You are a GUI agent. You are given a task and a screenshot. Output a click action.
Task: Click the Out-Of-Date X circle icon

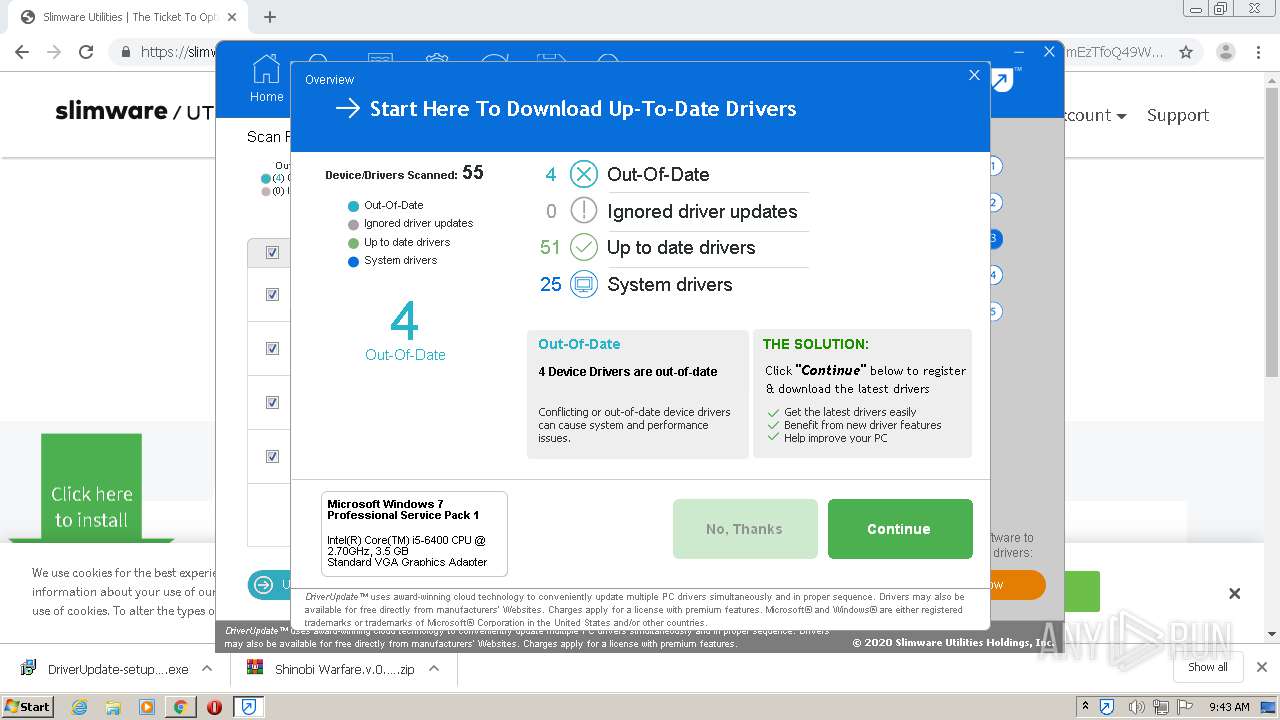[584, 174]
